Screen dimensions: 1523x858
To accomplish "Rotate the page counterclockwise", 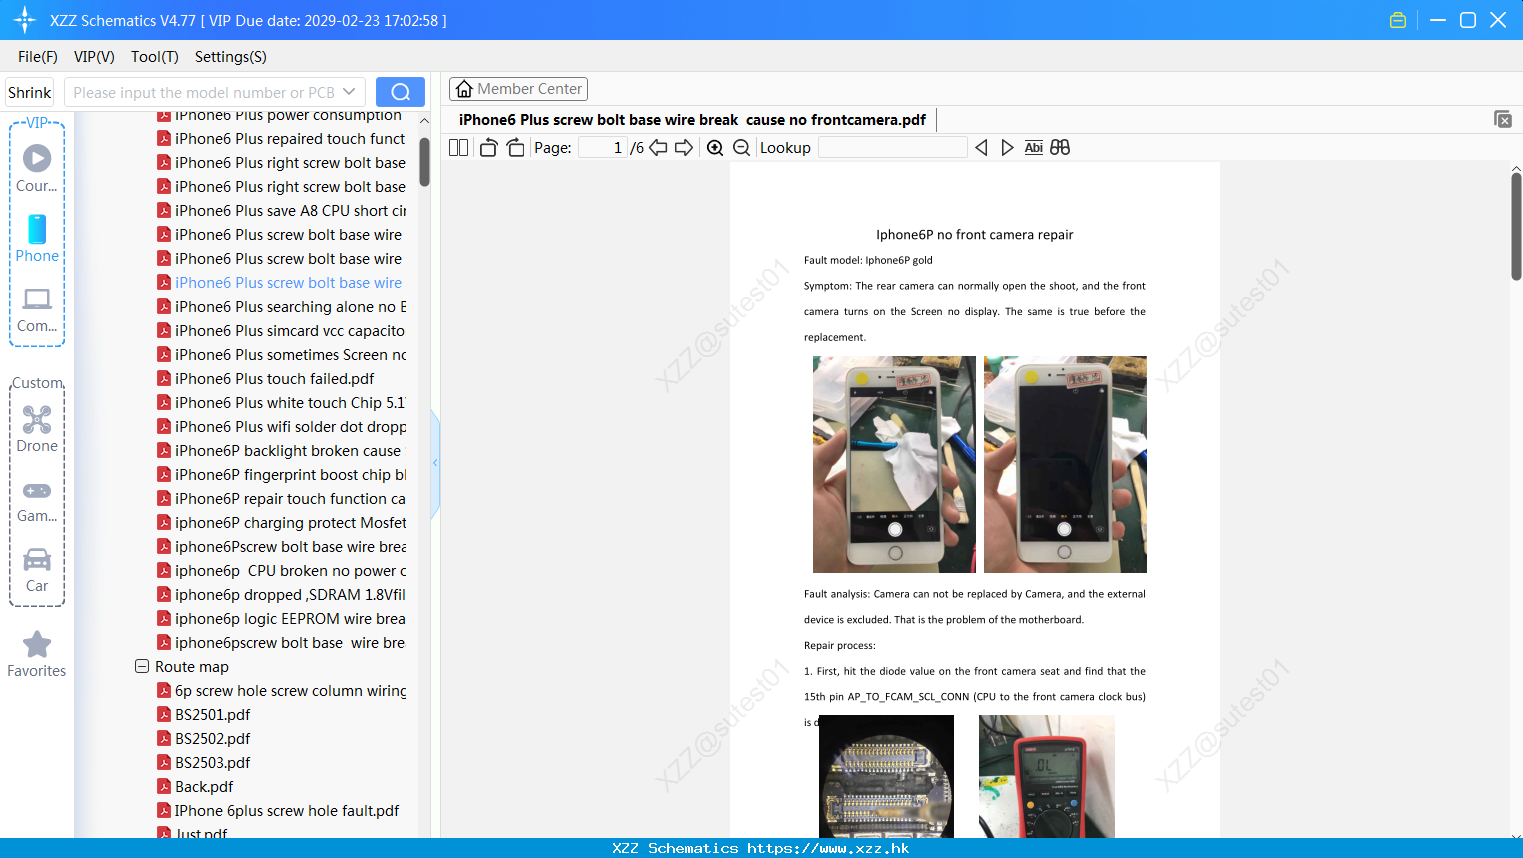I will click(x=489, y=148).
